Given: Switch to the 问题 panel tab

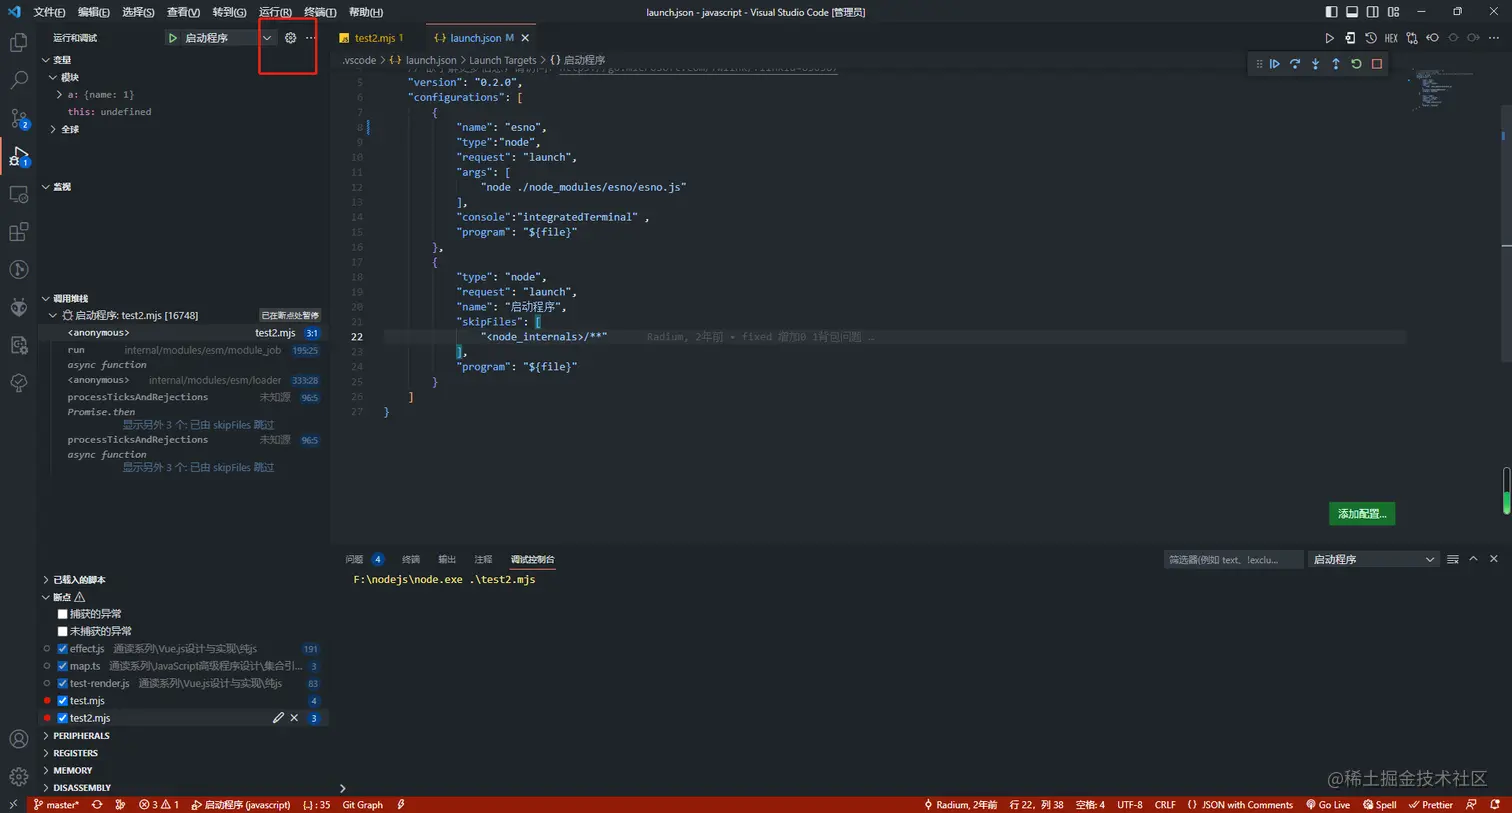Looking at the screenshot, I should 355,559.
